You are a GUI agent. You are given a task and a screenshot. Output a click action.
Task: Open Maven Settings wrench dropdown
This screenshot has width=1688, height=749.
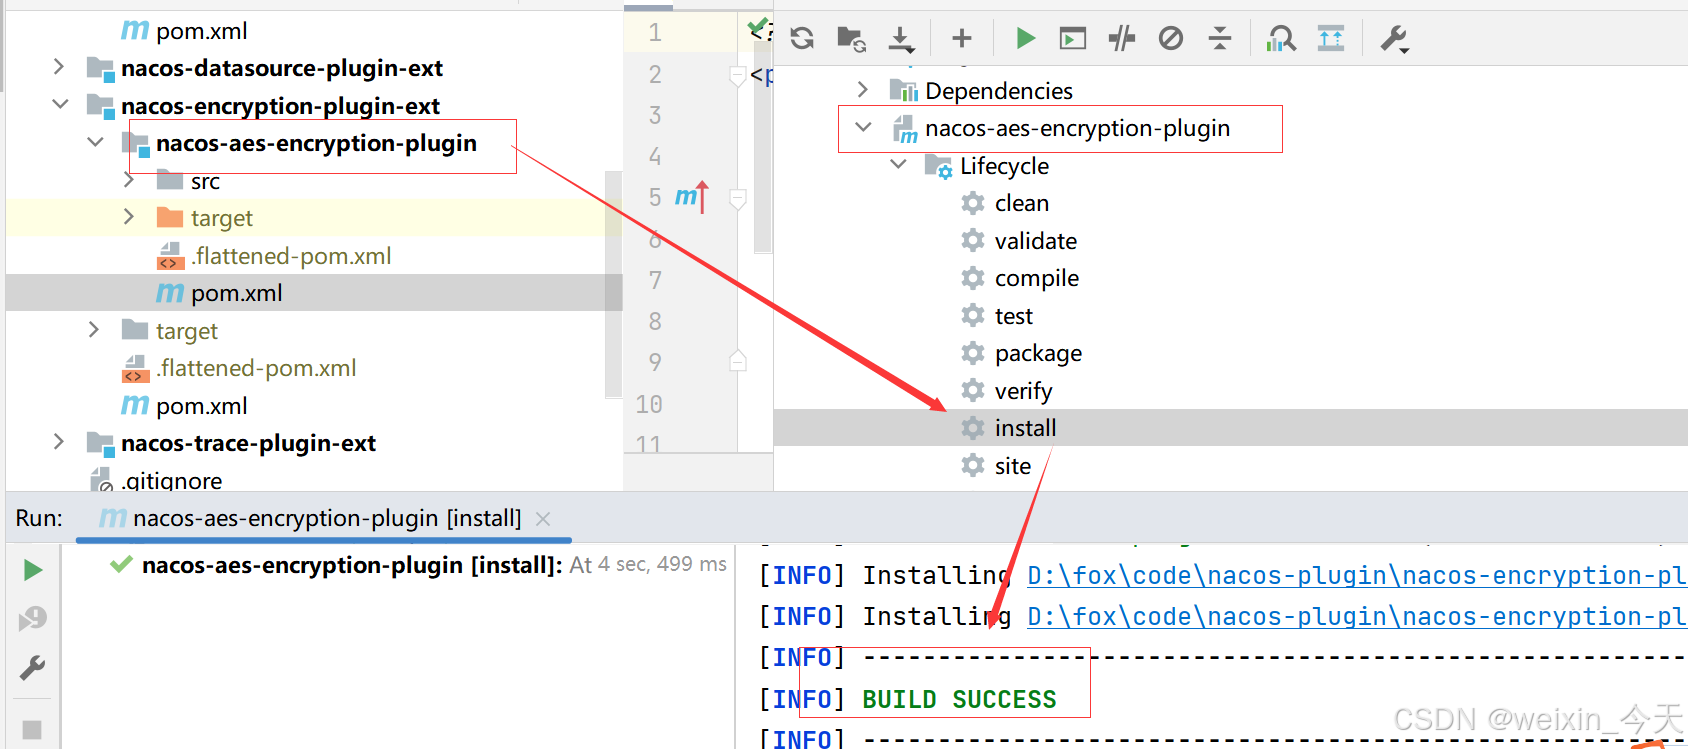tap(1394, 39)
